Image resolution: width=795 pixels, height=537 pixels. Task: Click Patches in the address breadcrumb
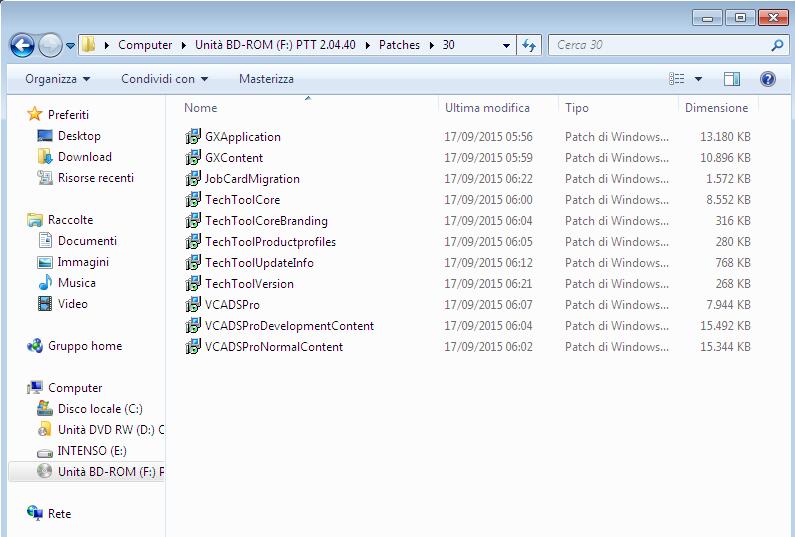399,45
